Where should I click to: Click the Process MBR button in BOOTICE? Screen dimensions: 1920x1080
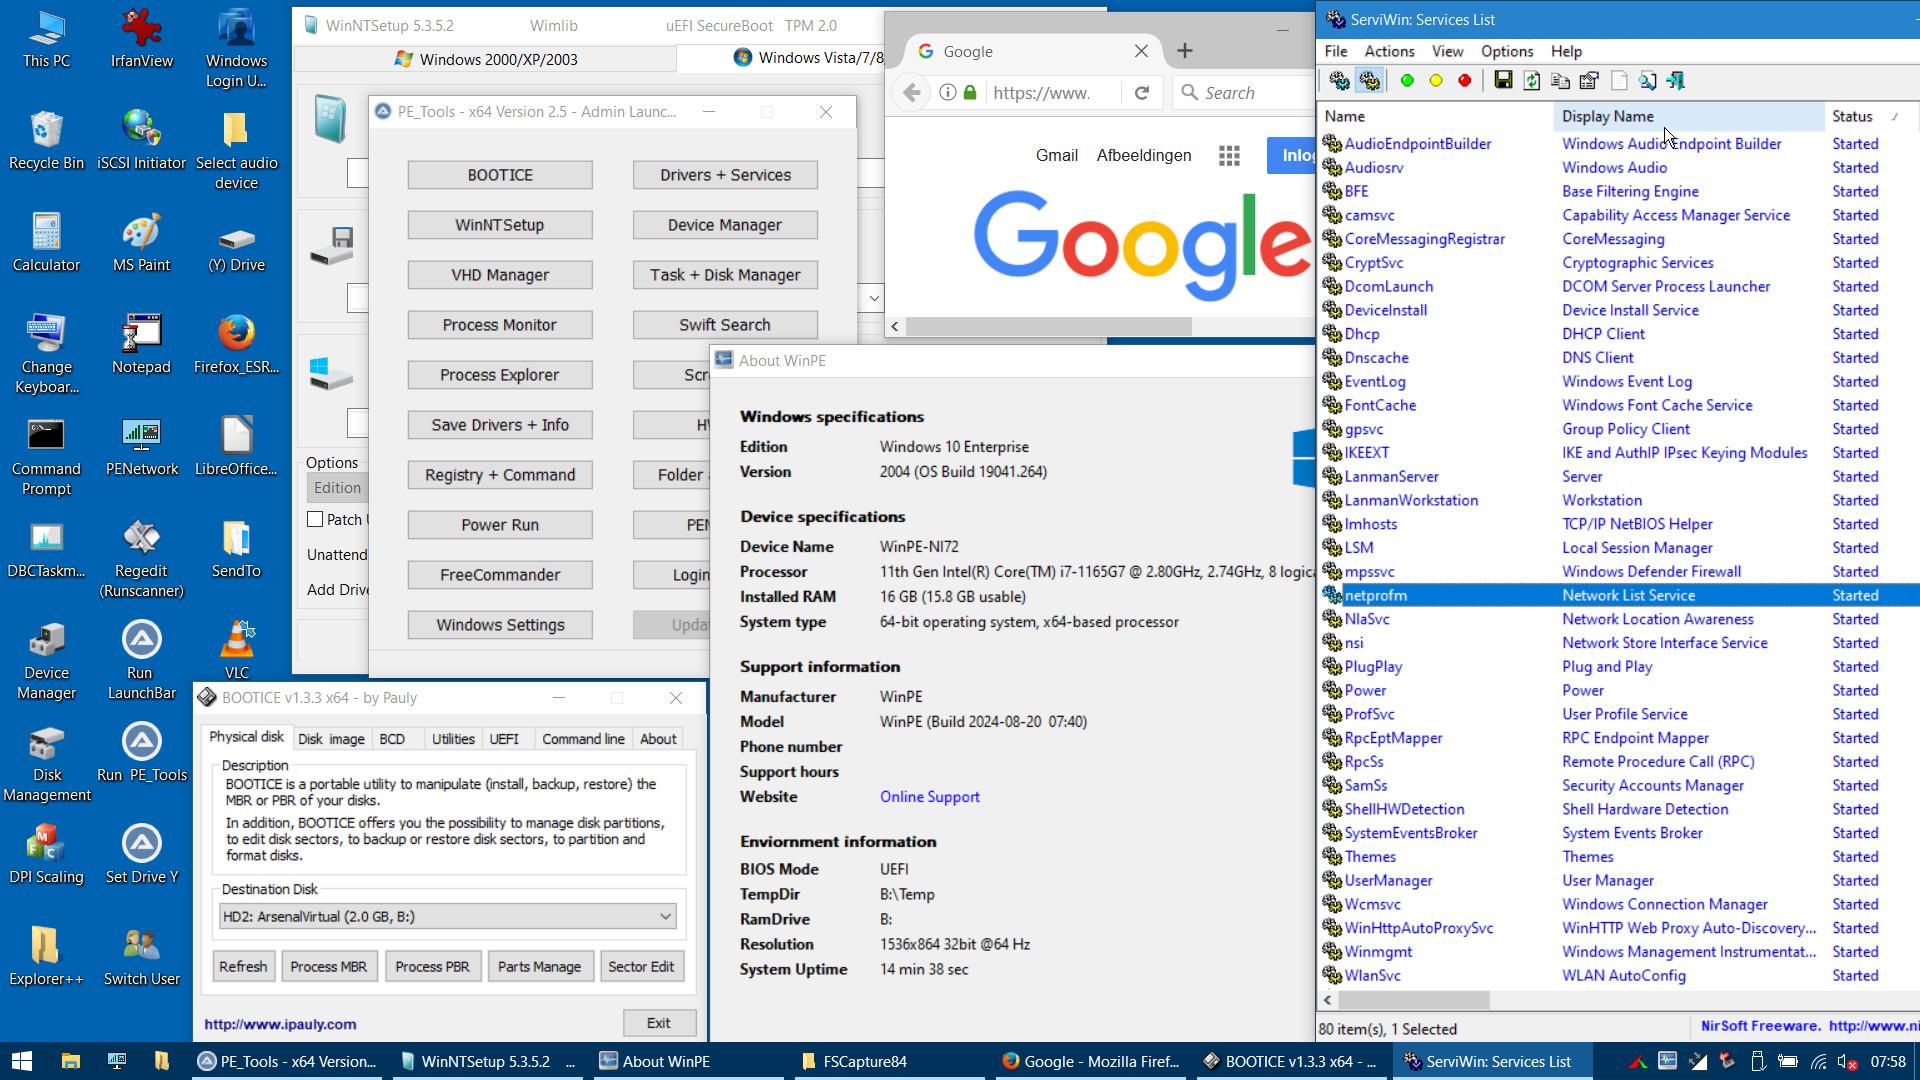(328, 967)
